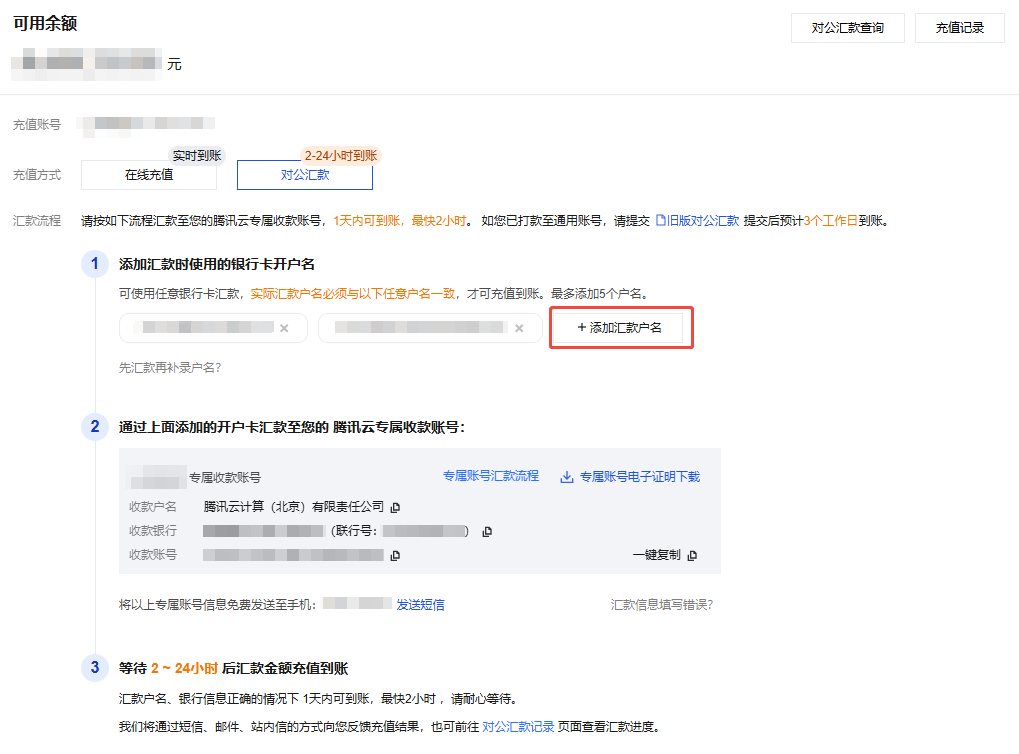Screen dimensions: 1019x754
Task: View the 专属账号汇款流程 guide
Action: tap(490, 477)
